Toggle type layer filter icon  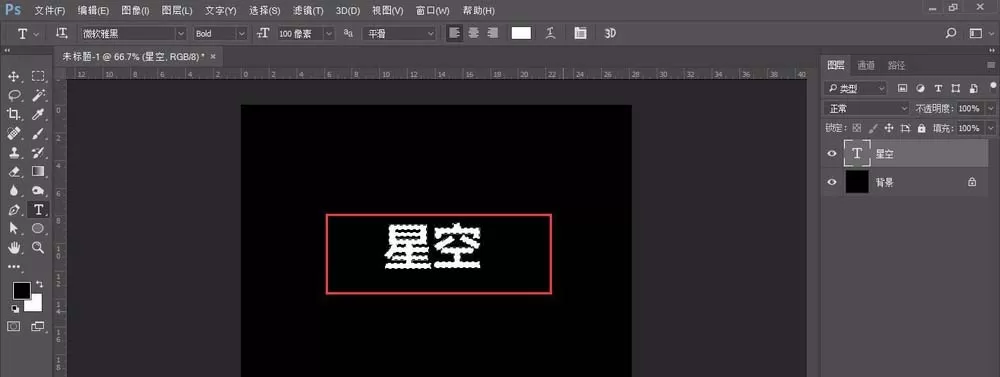tap(938, 88)
